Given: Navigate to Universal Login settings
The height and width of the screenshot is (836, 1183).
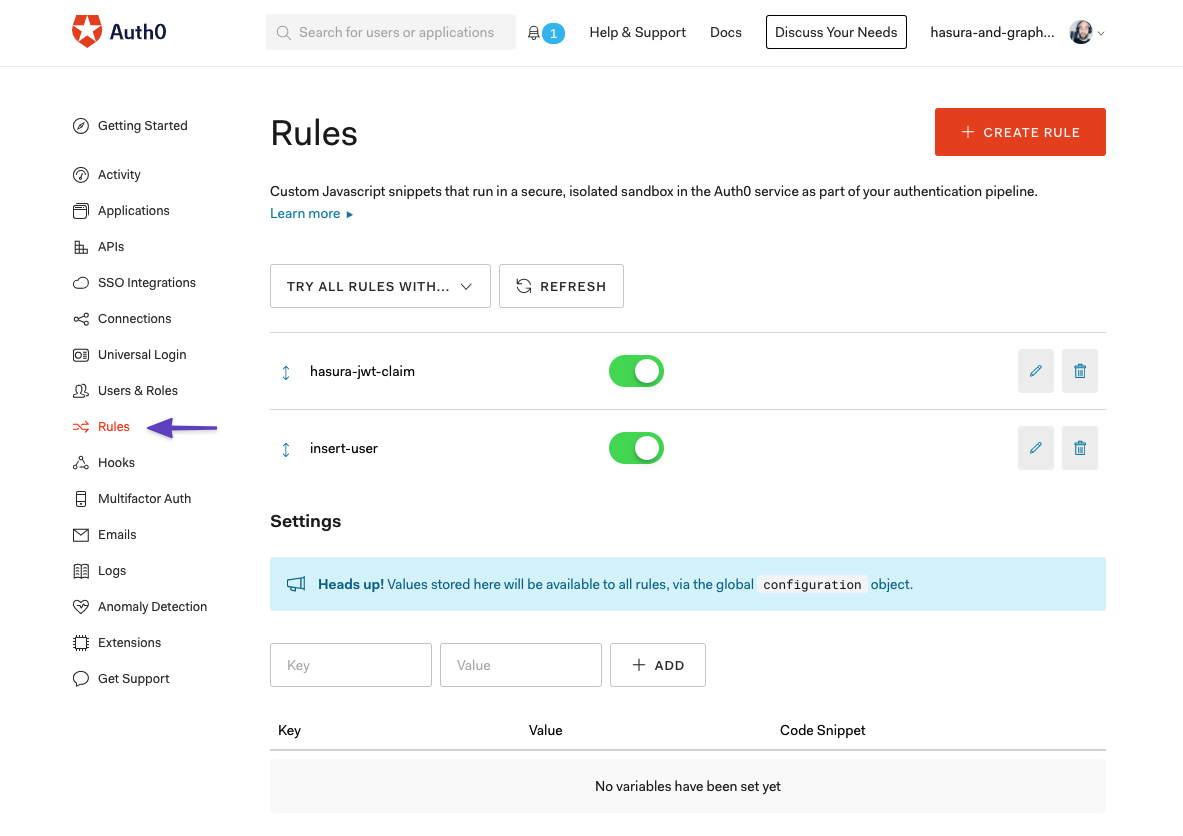Looking at the screenshot, I should click(x=141, y=354).
